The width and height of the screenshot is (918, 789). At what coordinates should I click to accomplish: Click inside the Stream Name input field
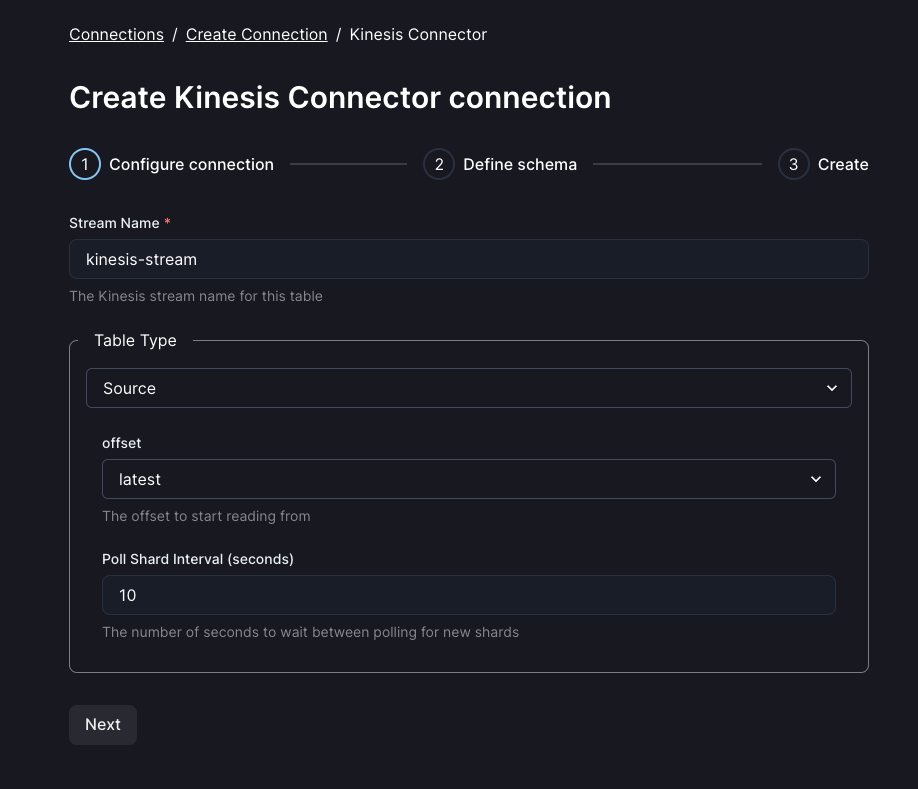(469, 259)
